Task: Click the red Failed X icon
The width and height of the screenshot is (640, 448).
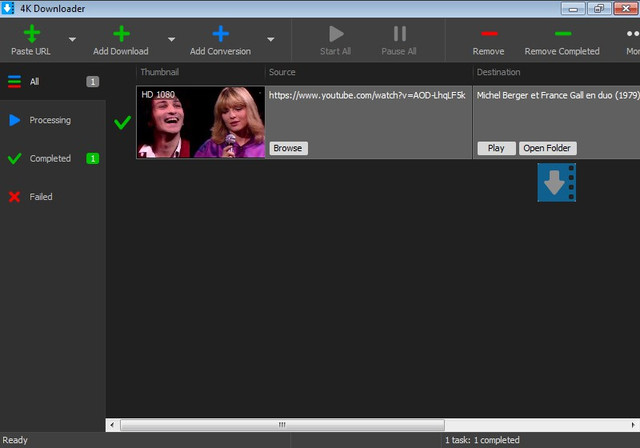Action: pos(14,197)
